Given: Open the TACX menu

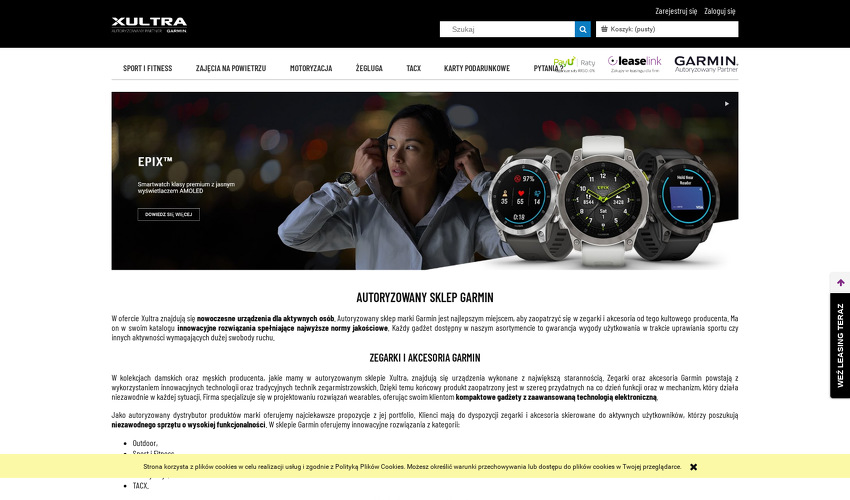Looking at the screenshot, I should (x=414, y=68).
